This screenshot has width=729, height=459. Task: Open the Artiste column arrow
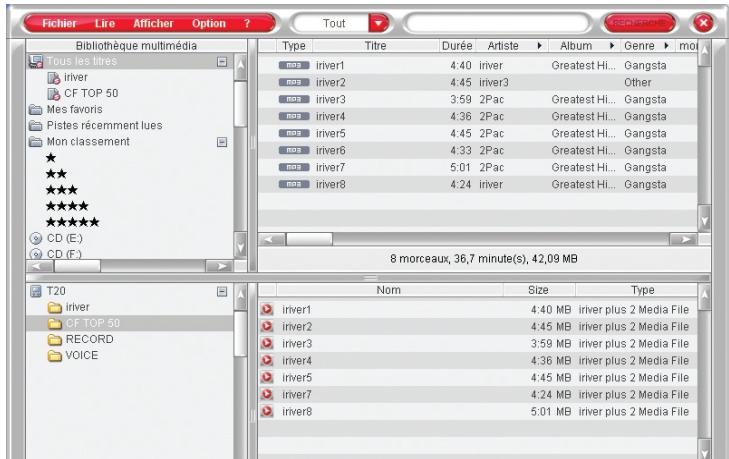pyautogui.click(x=539, y=46)
